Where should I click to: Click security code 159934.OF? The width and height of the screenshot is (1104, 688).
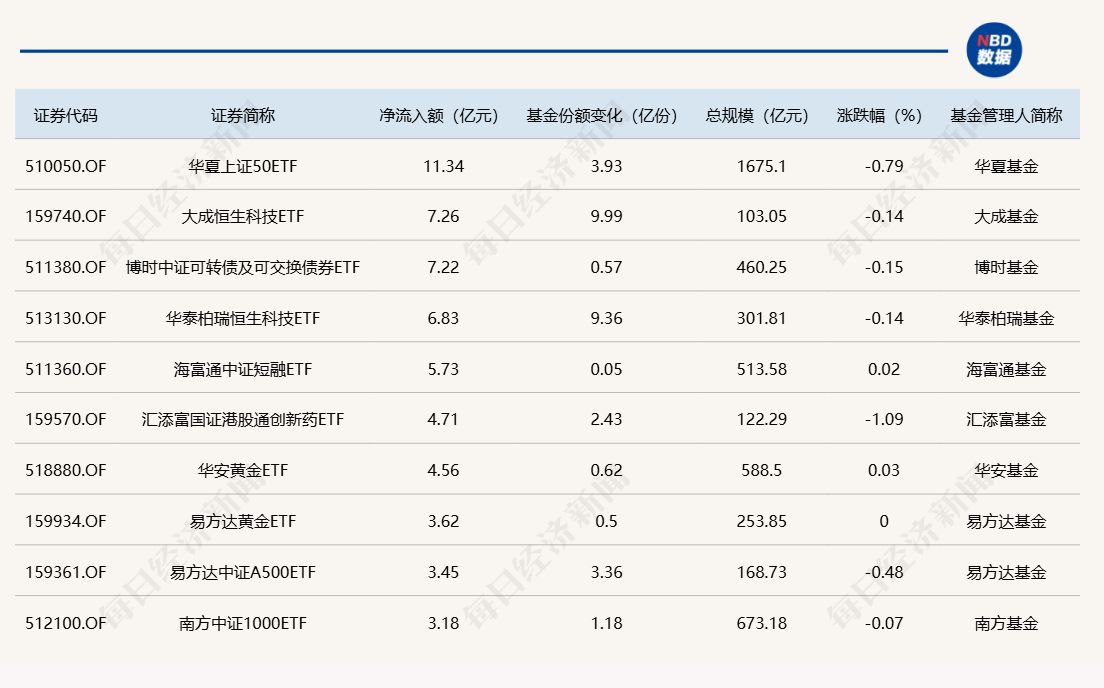[x=65, y=521]
